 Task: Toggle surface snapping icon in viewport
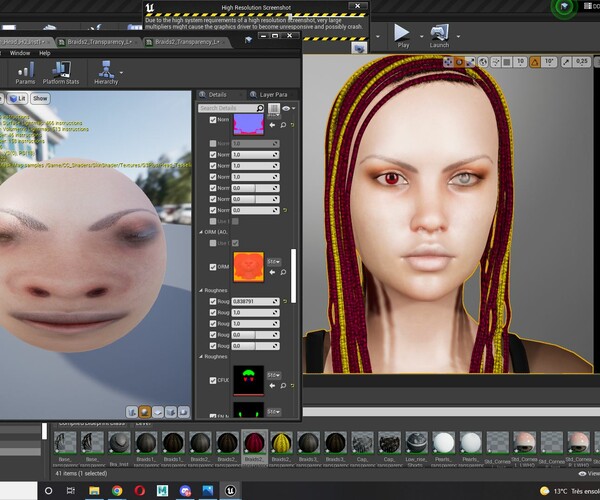pyautogui.click(x=496, y=62)
